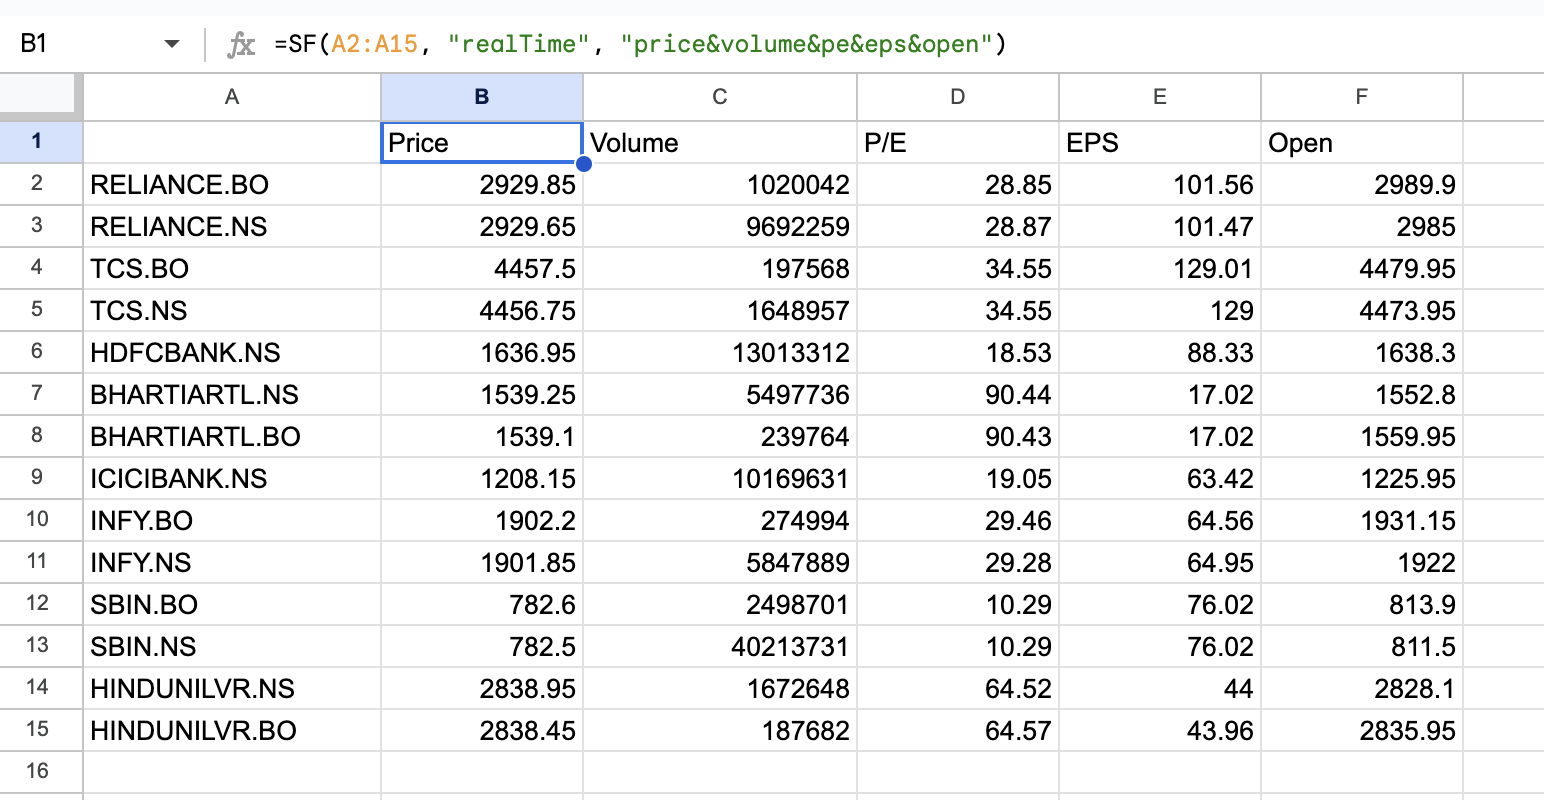Click volume 1648957 for TCS.NS

pos(720,310)
